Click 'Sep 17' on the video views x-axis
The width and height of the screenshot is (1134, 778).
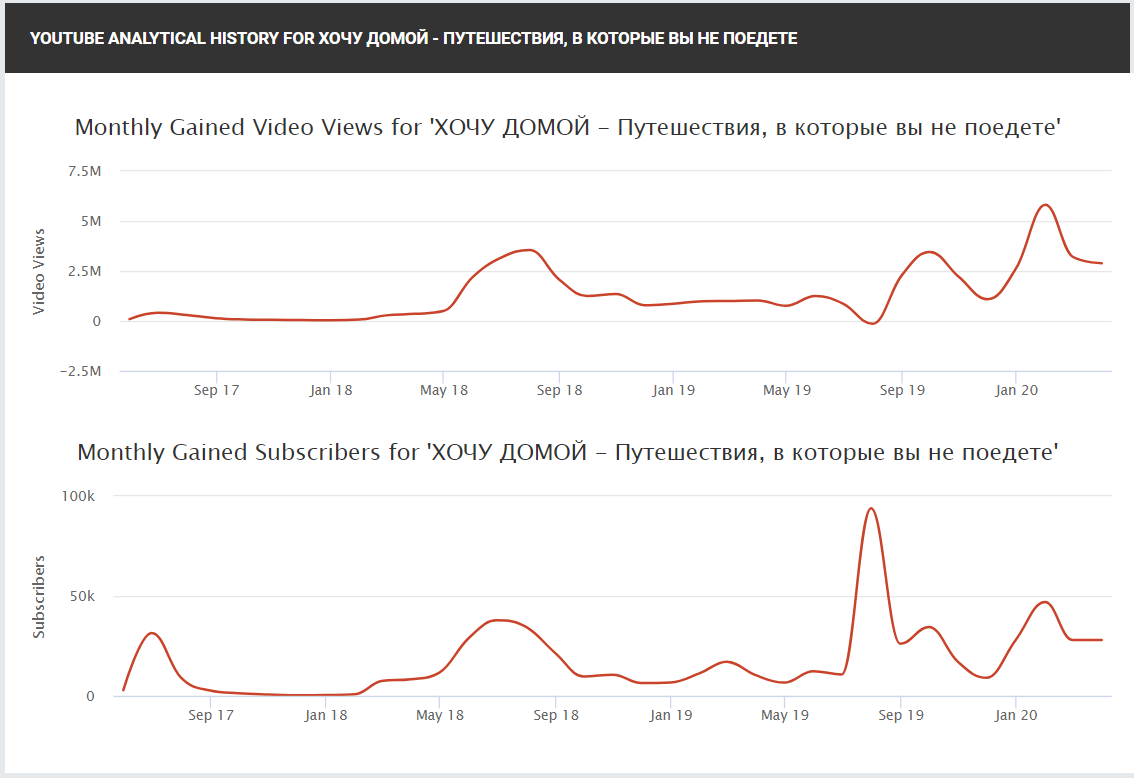216,390
